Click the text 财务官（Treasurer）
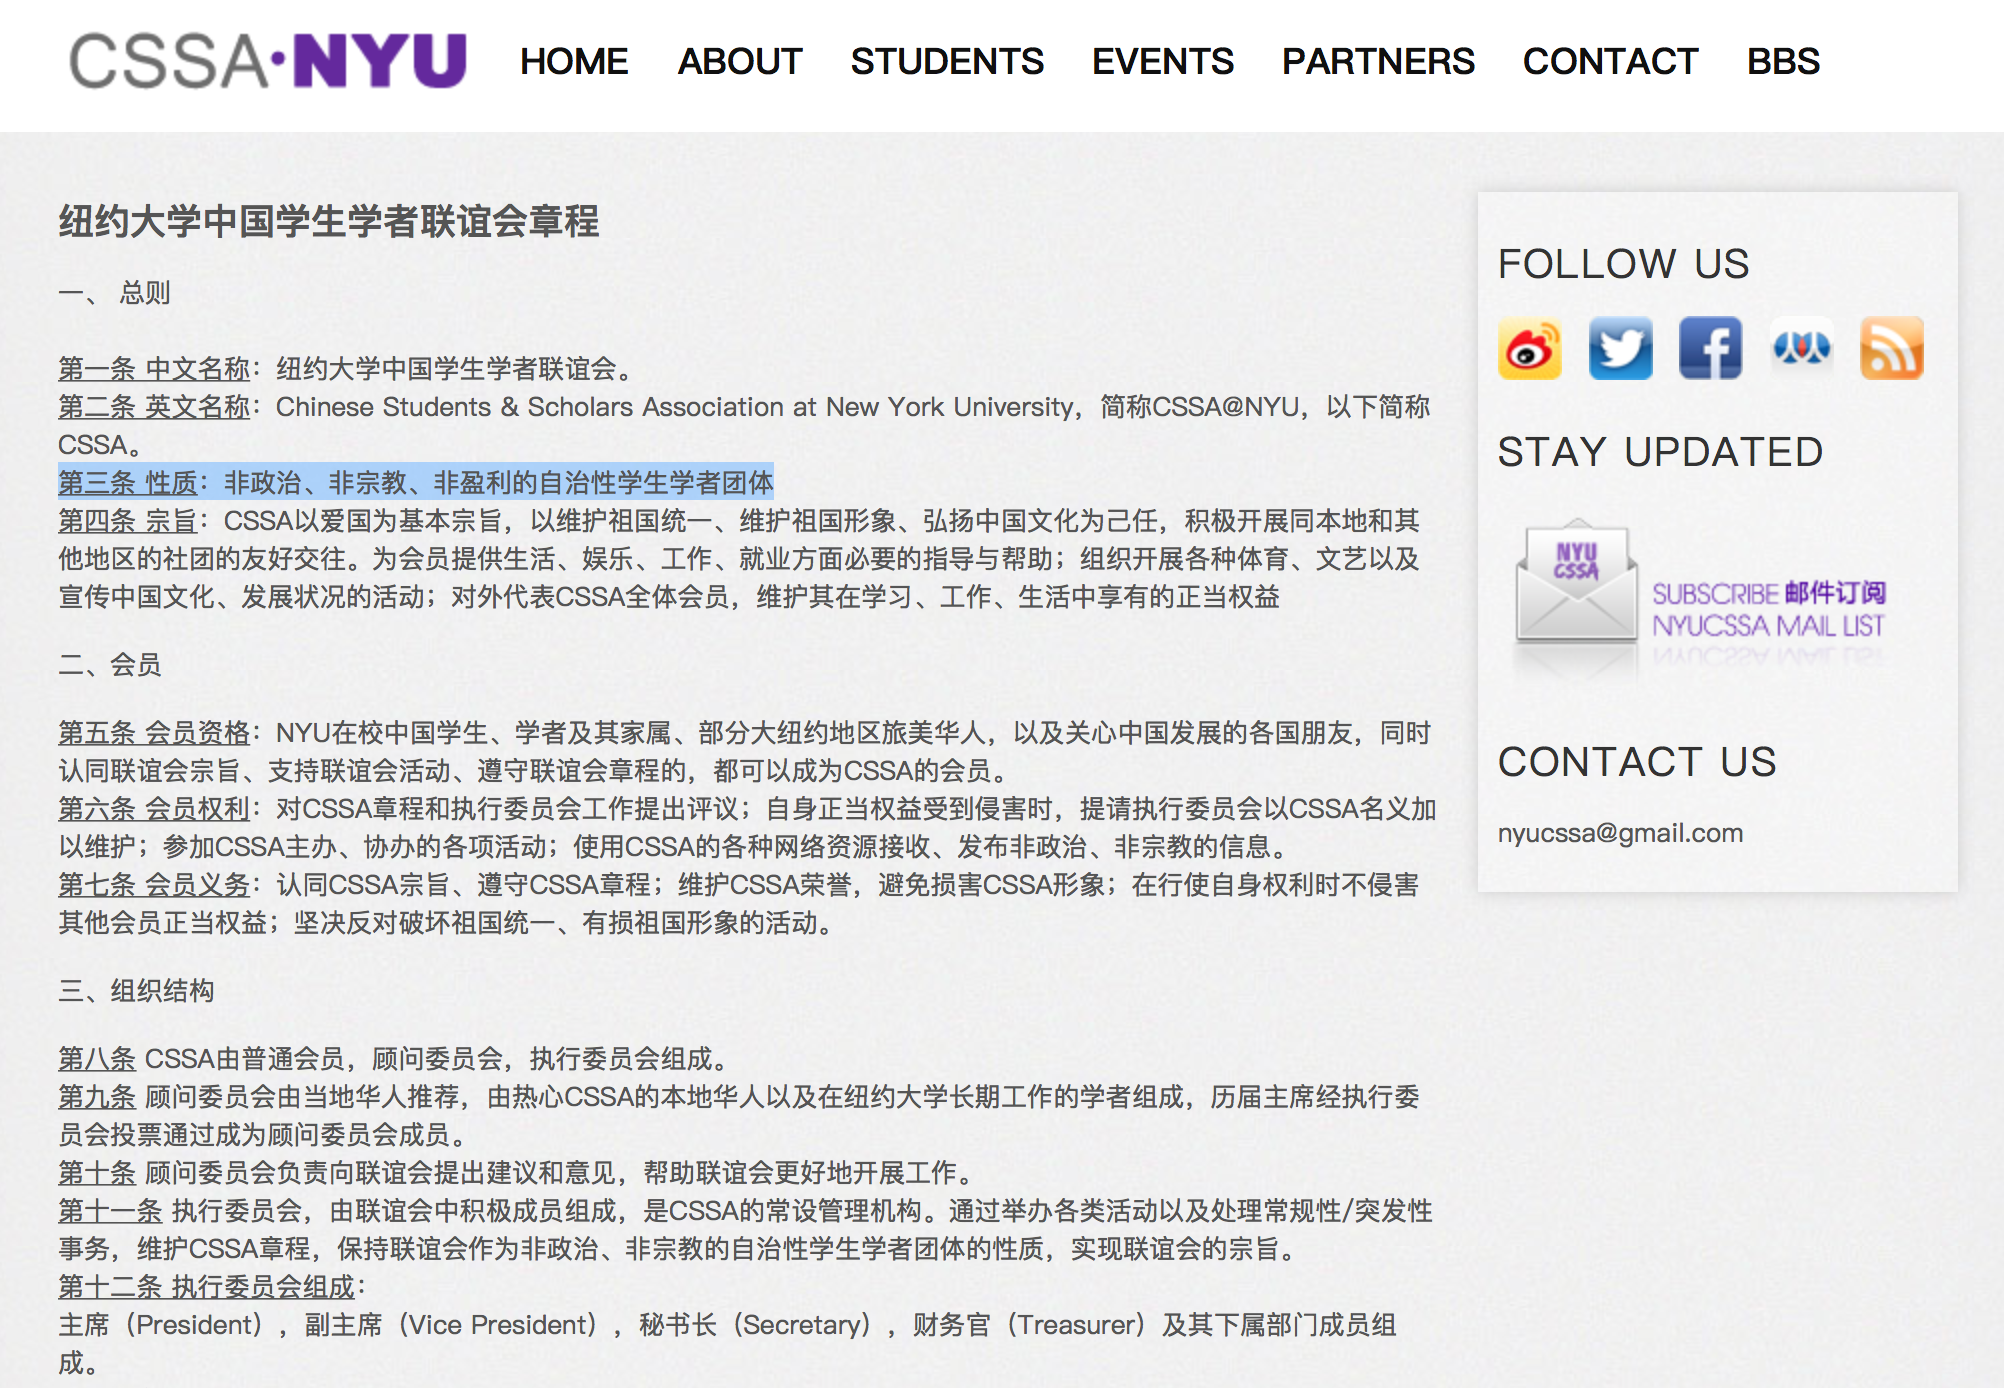Screen dimensions: 2004x1388 [x=1034, y=1325]
